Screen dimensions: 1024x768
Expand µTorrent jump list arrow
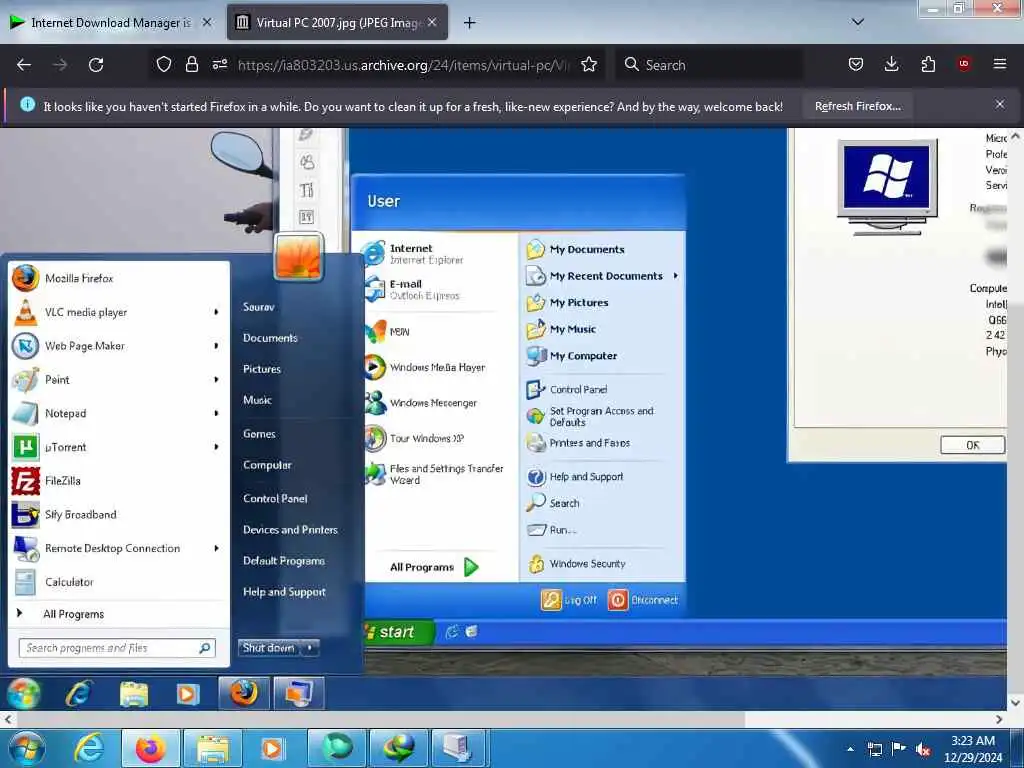tap(216, 447)
